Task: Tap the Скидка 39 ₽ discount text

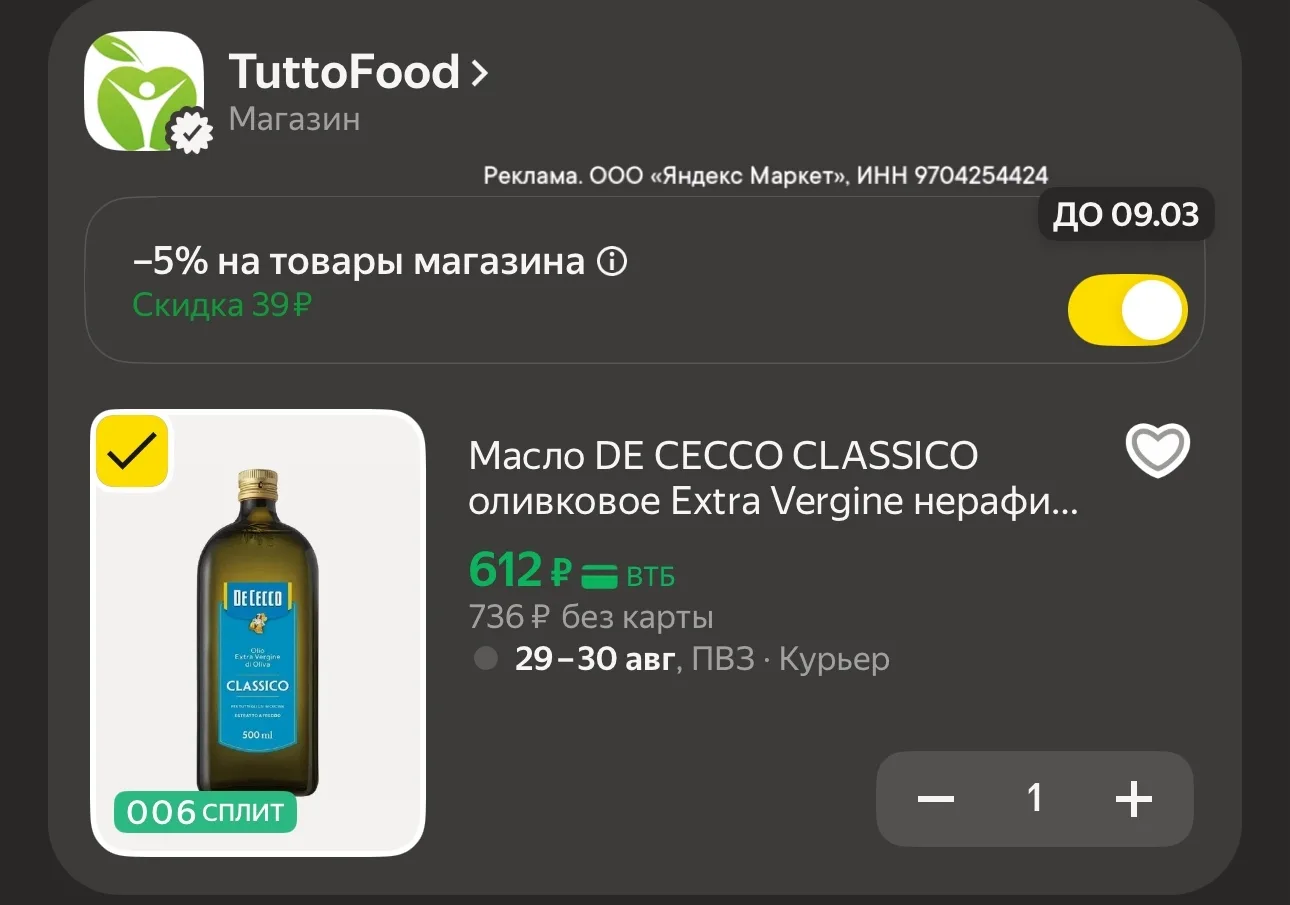Action: [222, 305]
